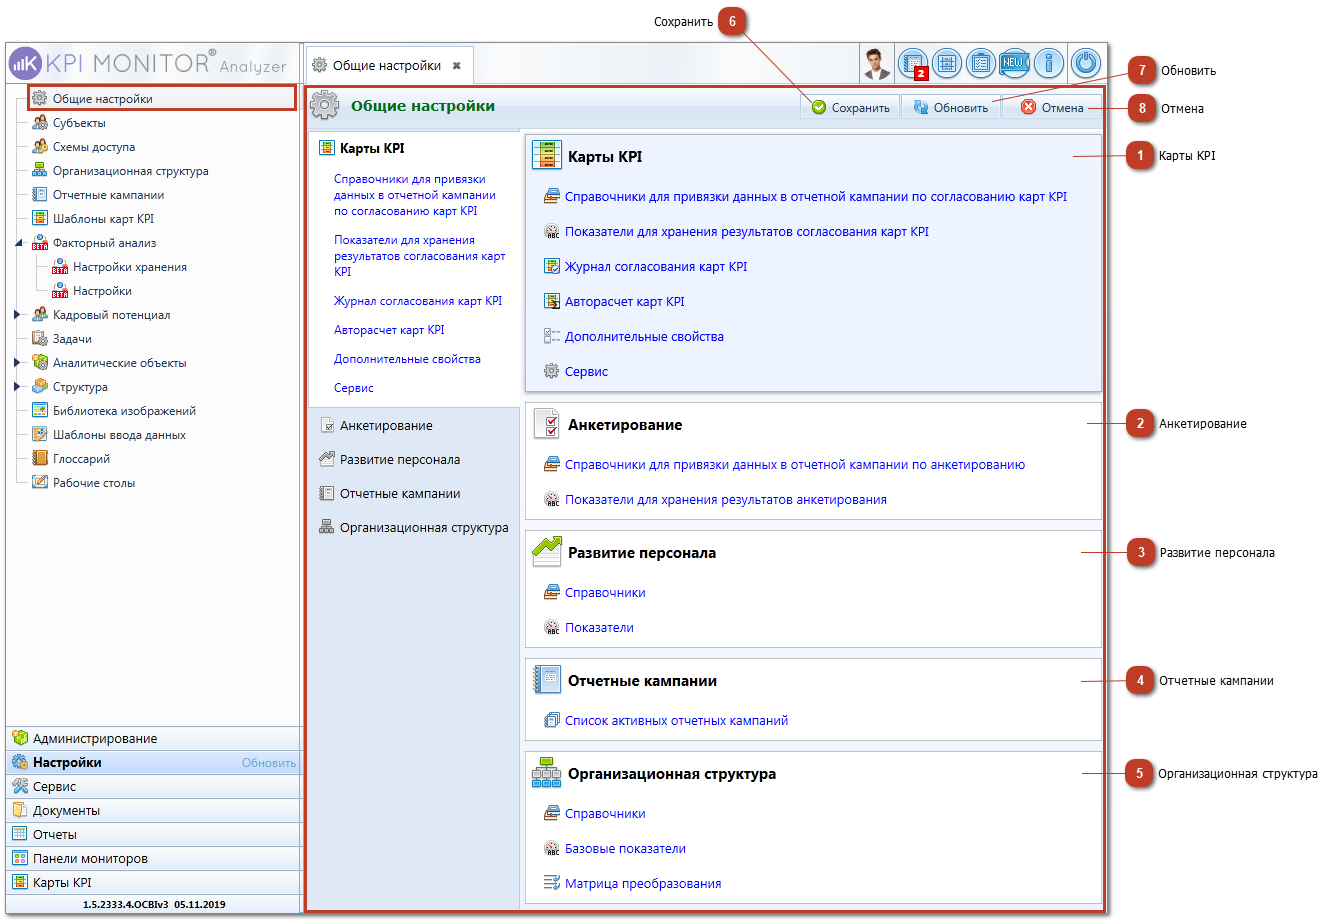Image resolution: width=1334 pixels, height=923 pixels.
Task: Click the Общие настройки page gear icon
Action: coord(324,105)
